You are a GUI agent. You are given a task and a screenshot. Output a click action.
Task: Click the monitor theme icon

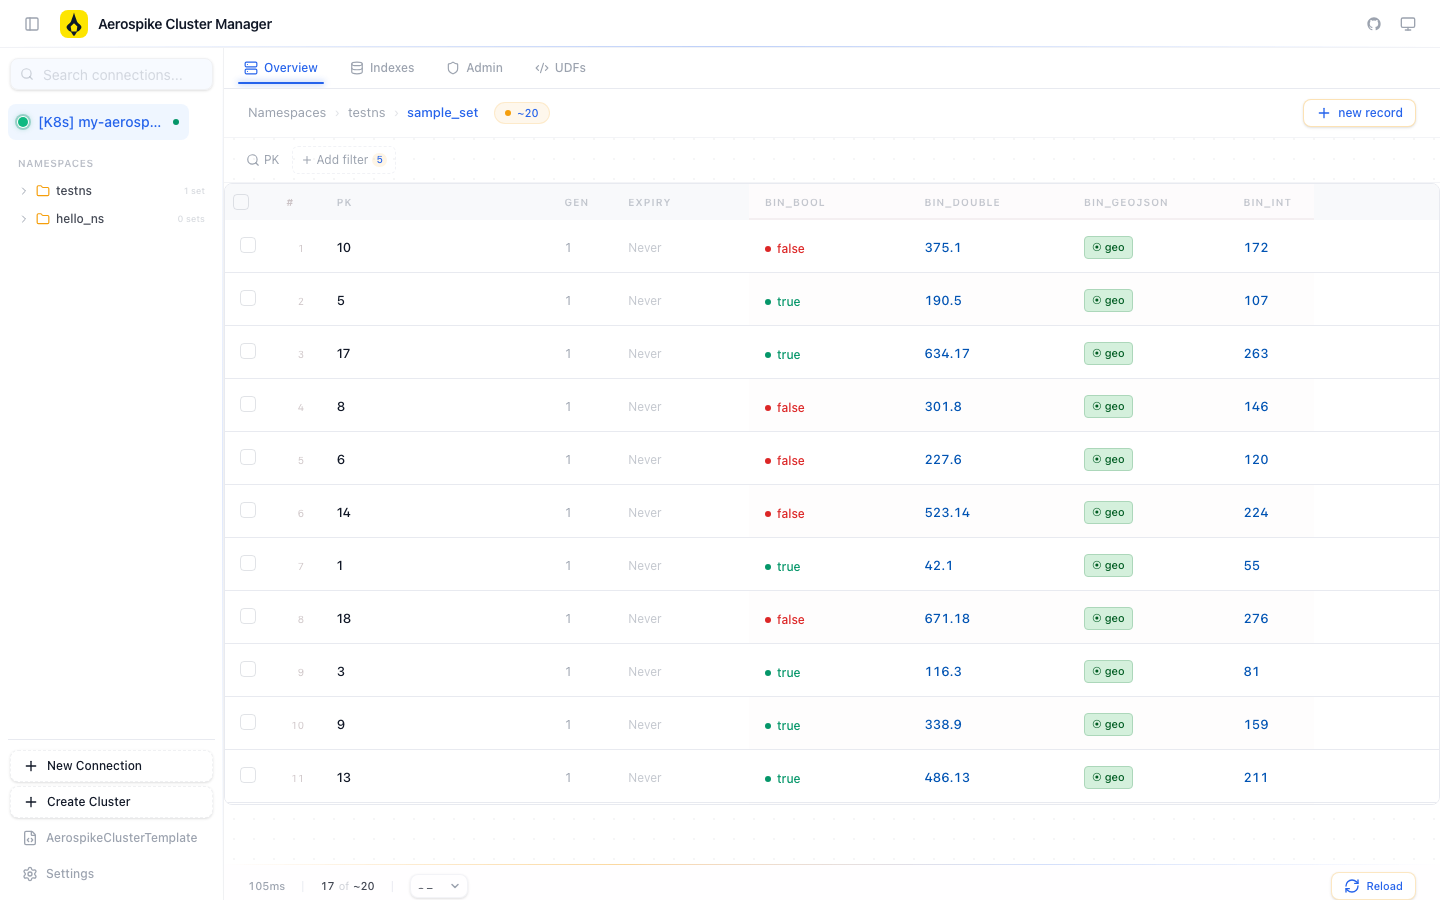[1408, 24]
